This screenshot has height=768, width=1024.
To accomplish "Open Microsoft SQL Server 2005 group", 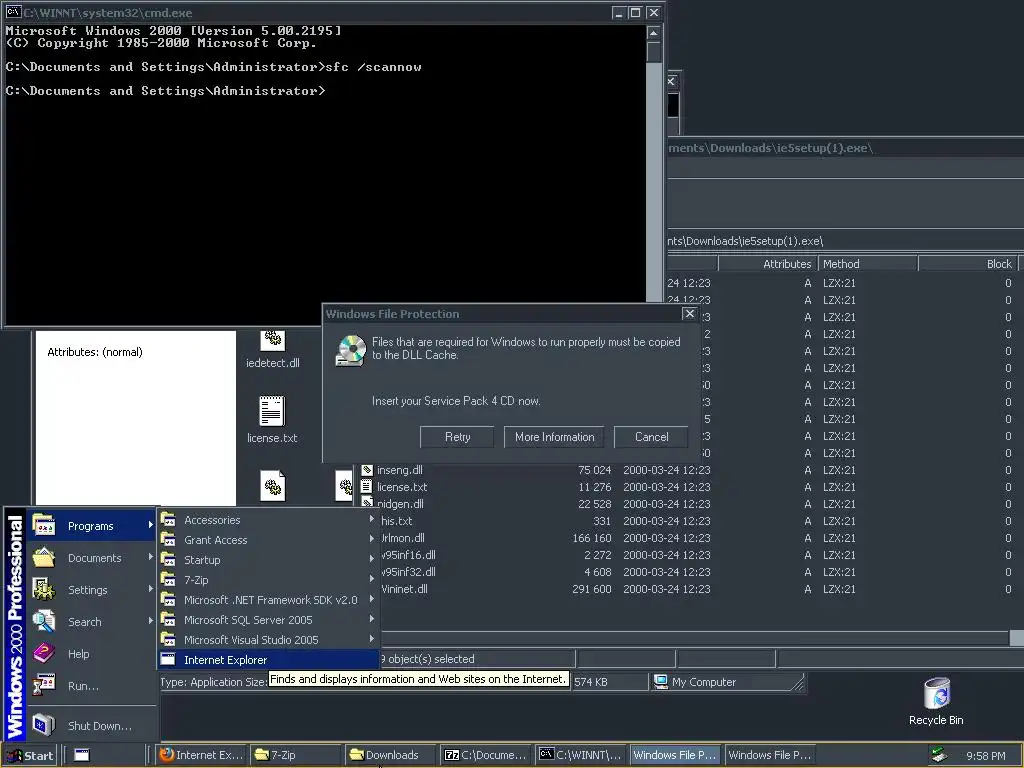I will pyautogui.click(x=268, y=620).
